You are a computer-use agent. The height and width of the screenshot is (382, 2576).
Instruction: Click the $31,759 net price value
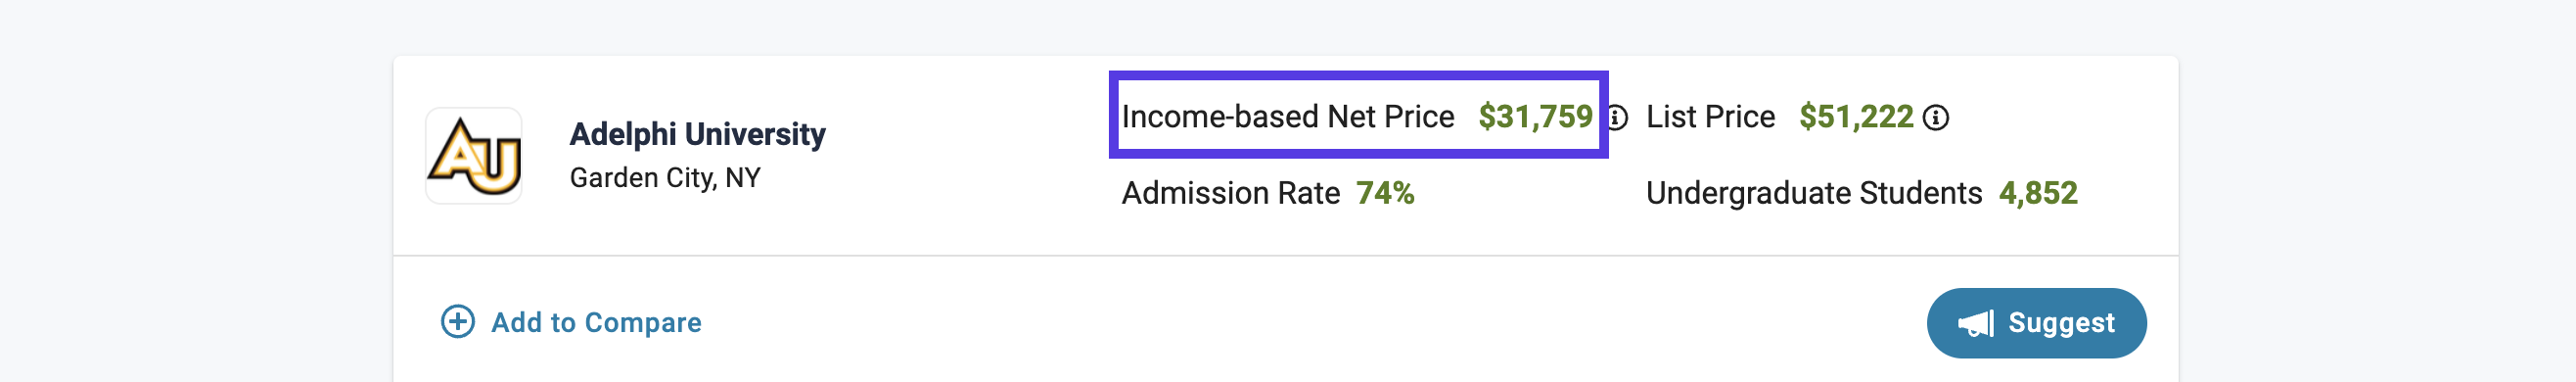point(1535,117)
